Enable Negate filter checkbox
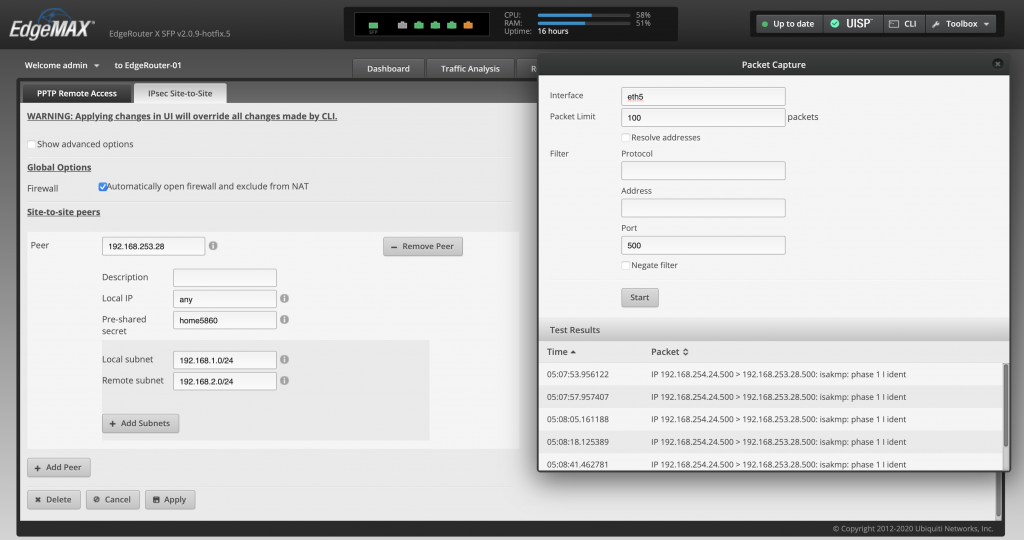The height and width of the screenshot is (540, 1024). pyautogui.click(x=626, y=265)
